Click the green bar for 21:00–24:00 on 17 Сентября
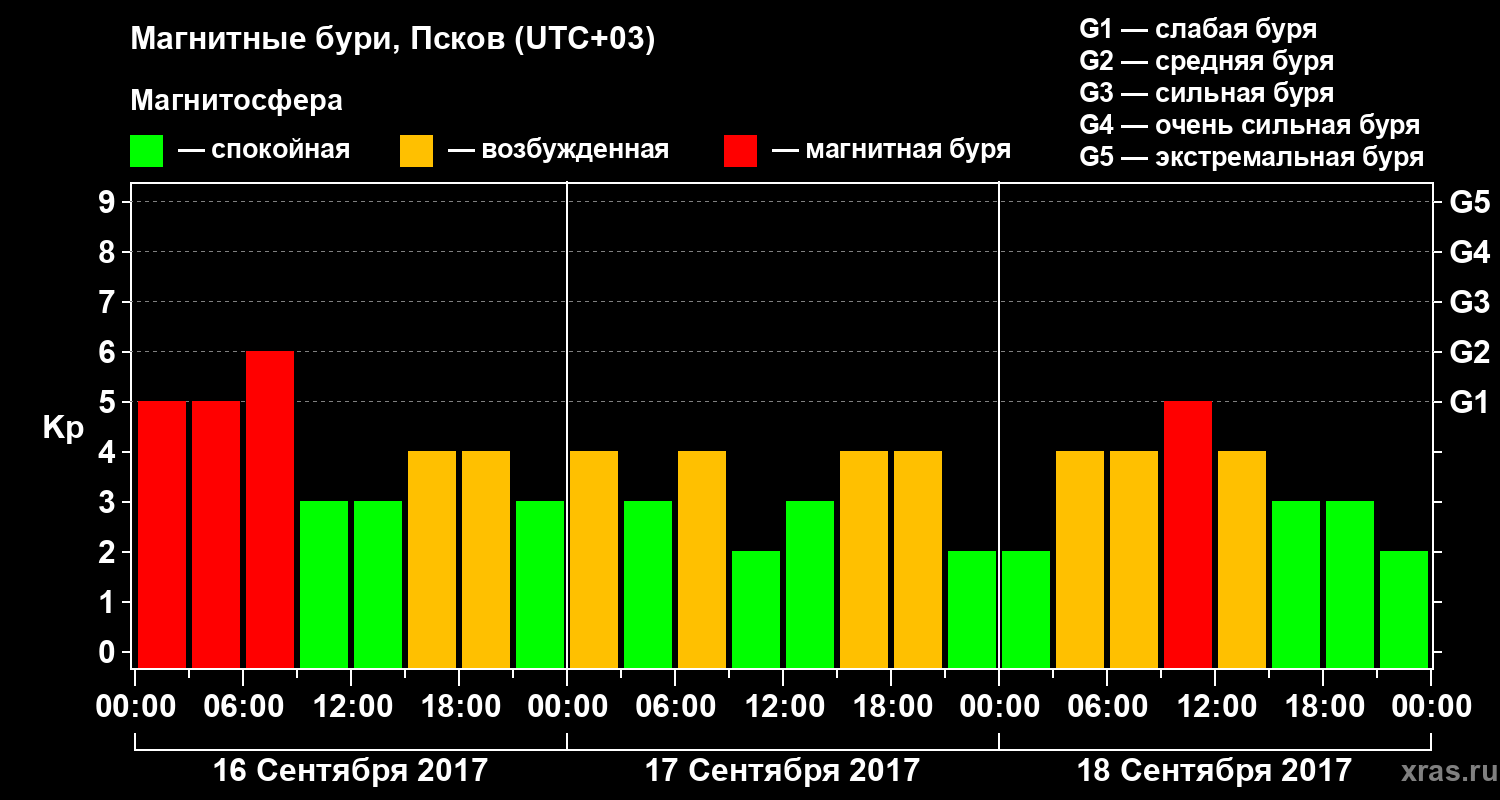This screenshot has width=1500, height=800. point(972,610)
